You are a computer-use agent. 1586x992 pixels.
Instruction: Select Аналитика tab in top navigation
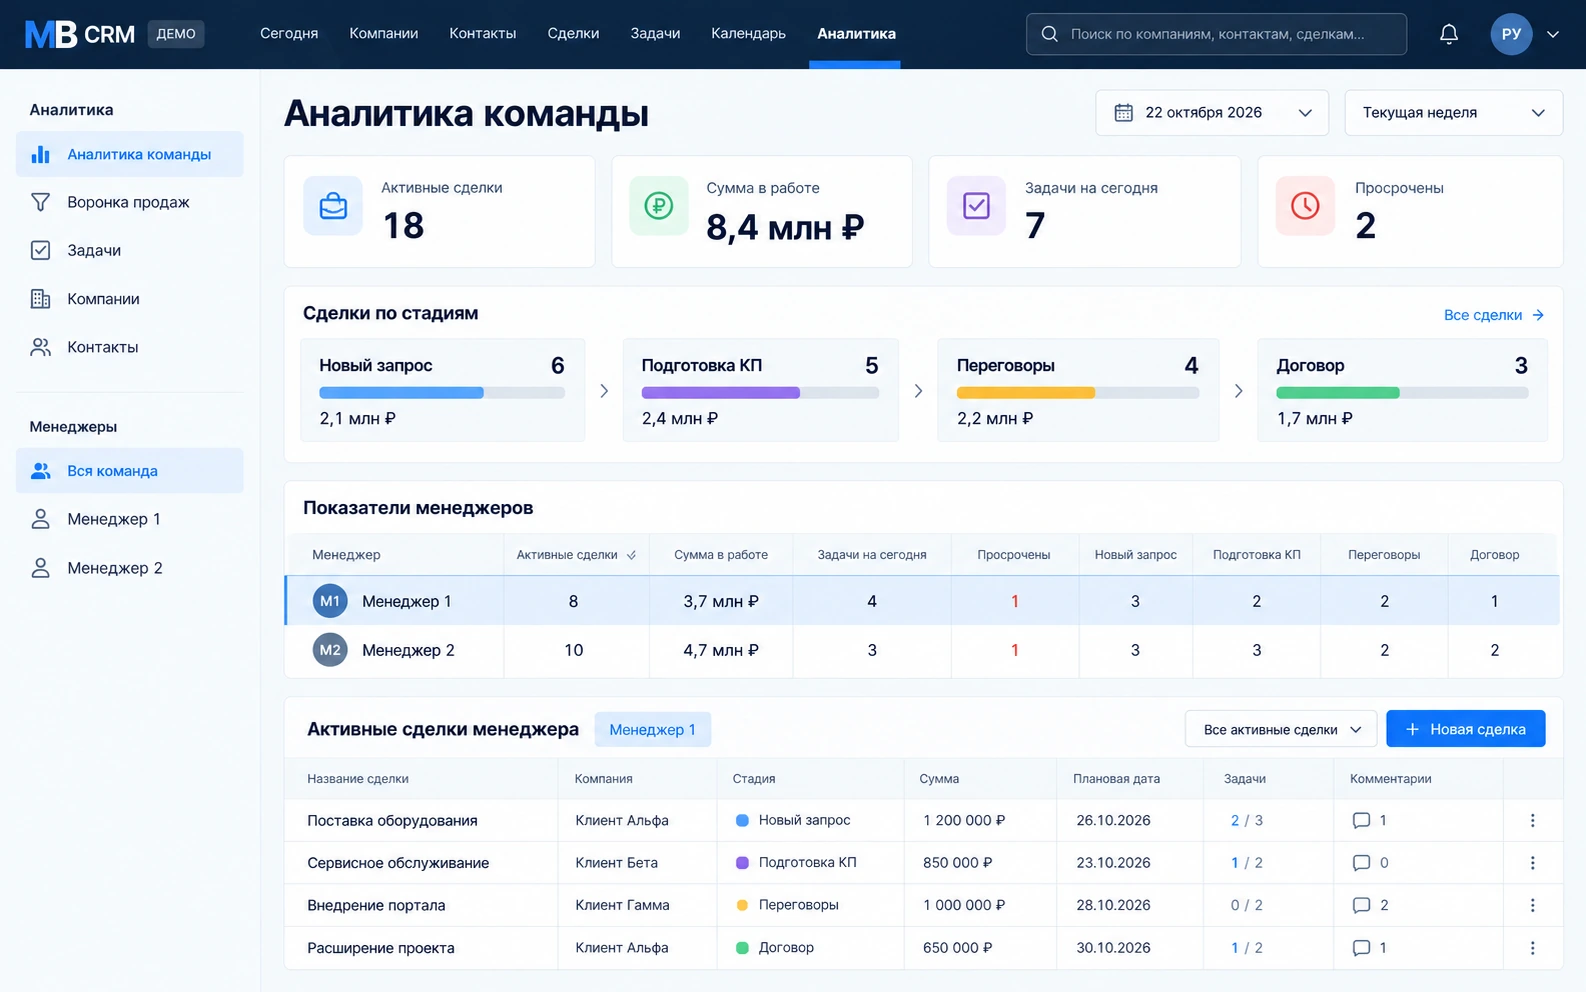tap(856, 34)
